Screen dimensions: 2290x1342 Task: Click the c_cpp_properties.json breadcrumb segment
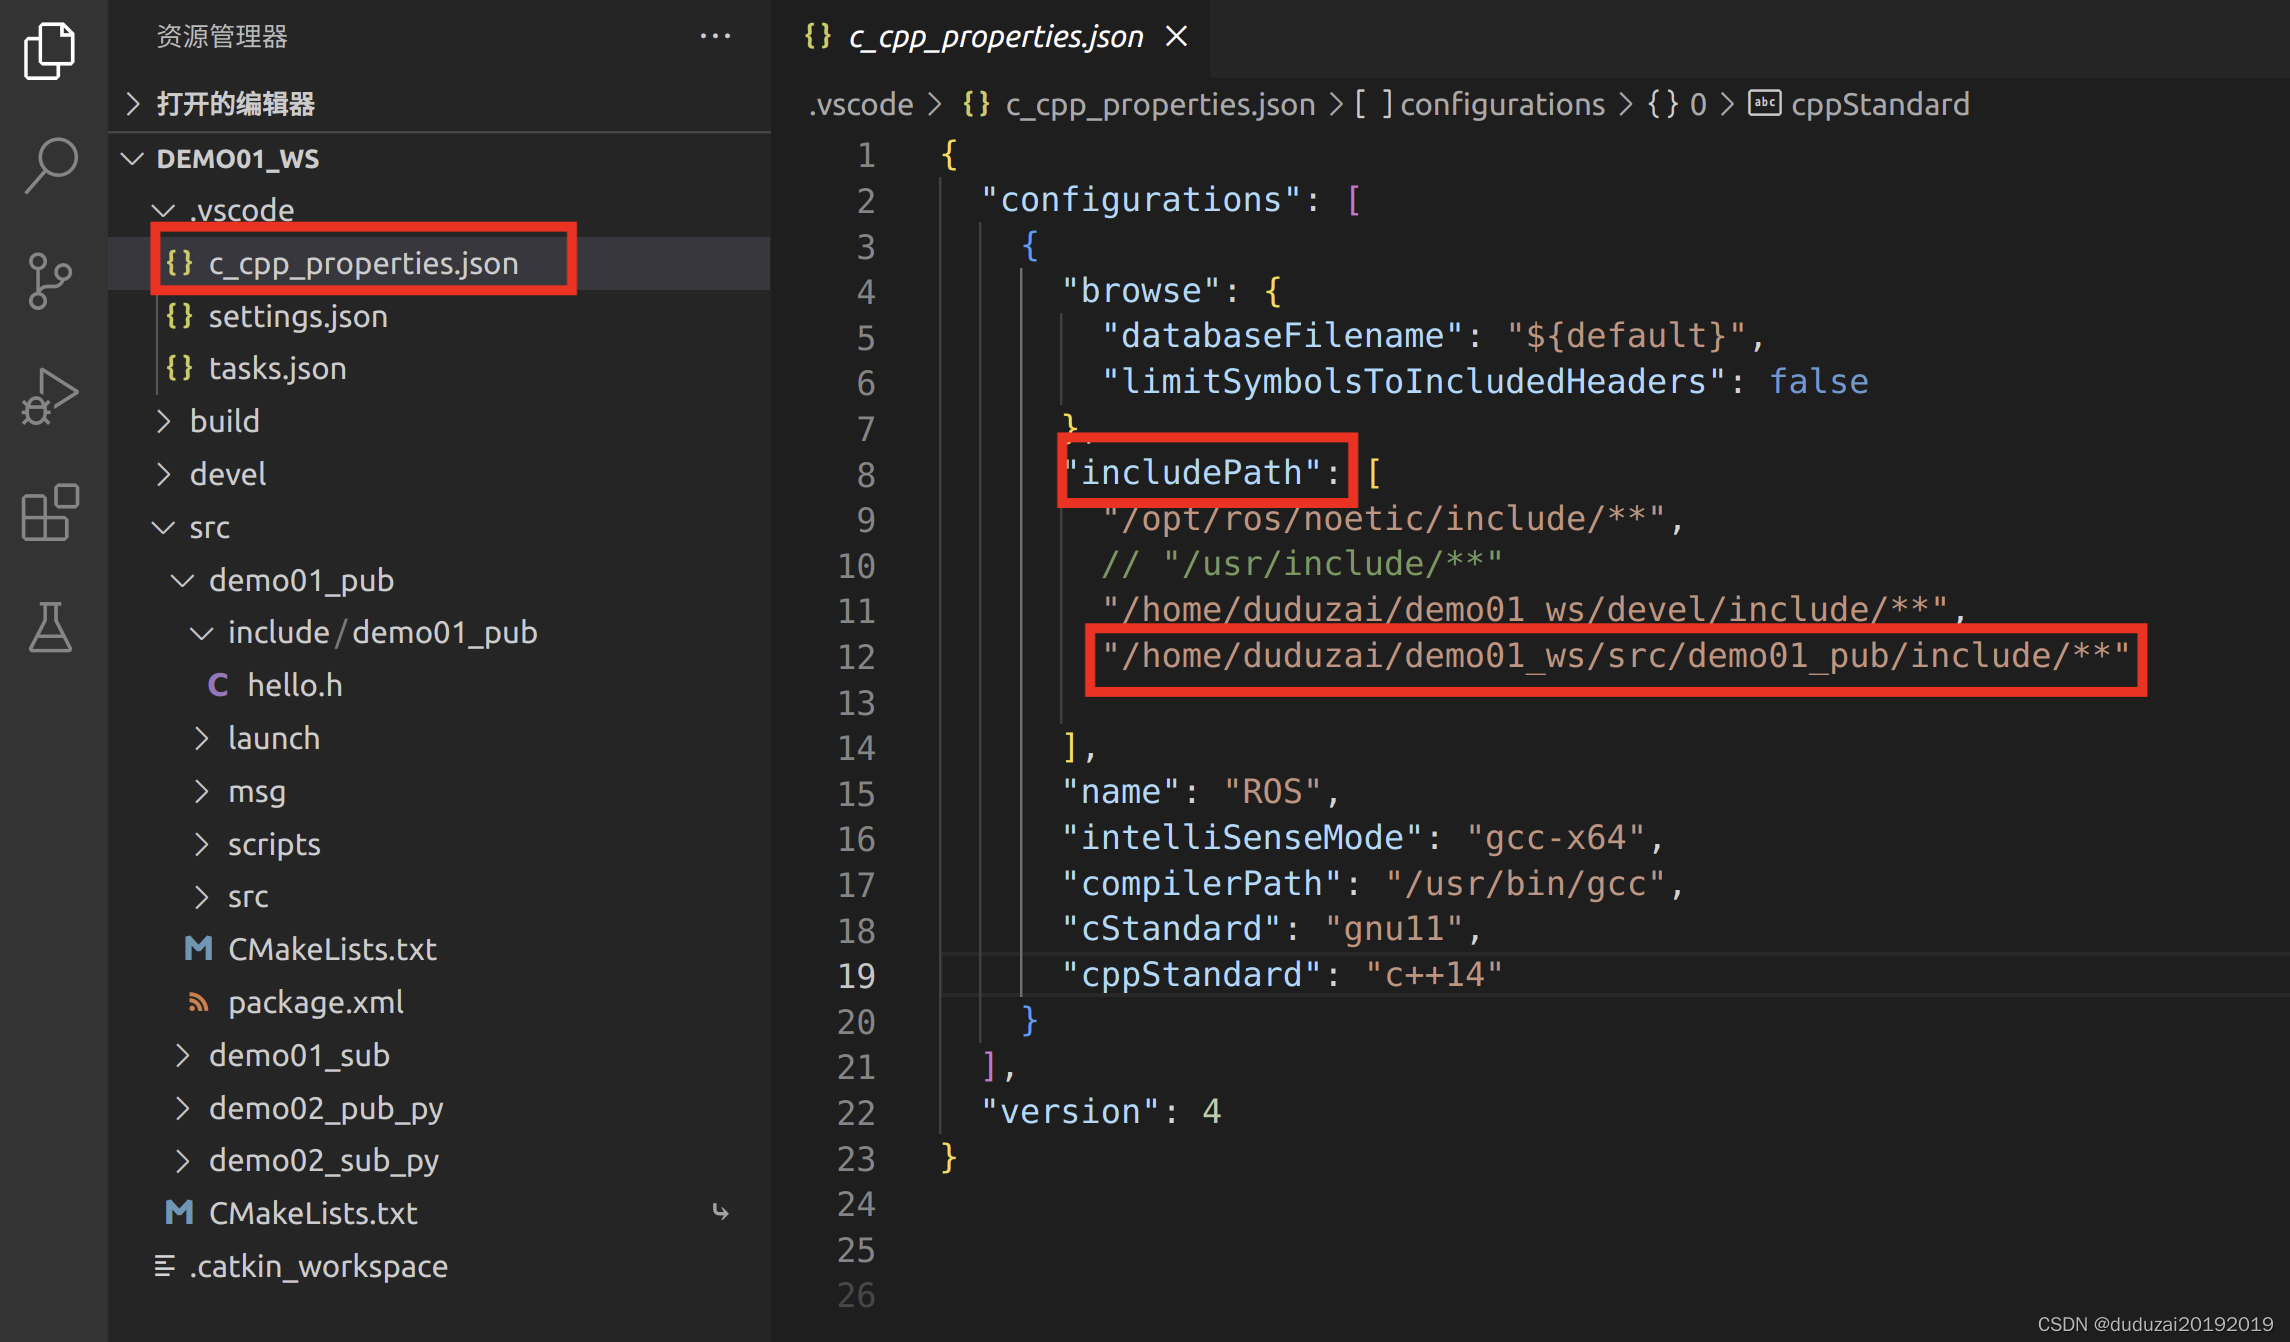(1139, 104)
